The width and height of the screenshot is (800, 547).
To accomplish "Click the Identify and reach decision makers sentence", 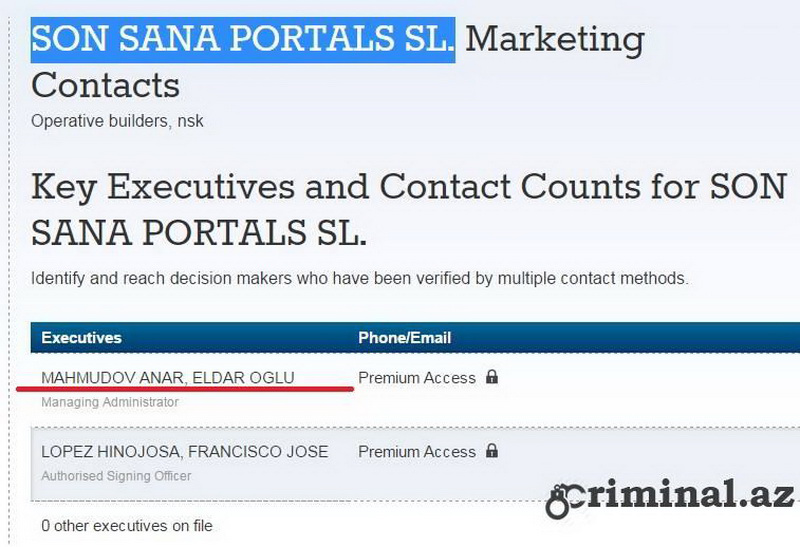I will point(360,279).
